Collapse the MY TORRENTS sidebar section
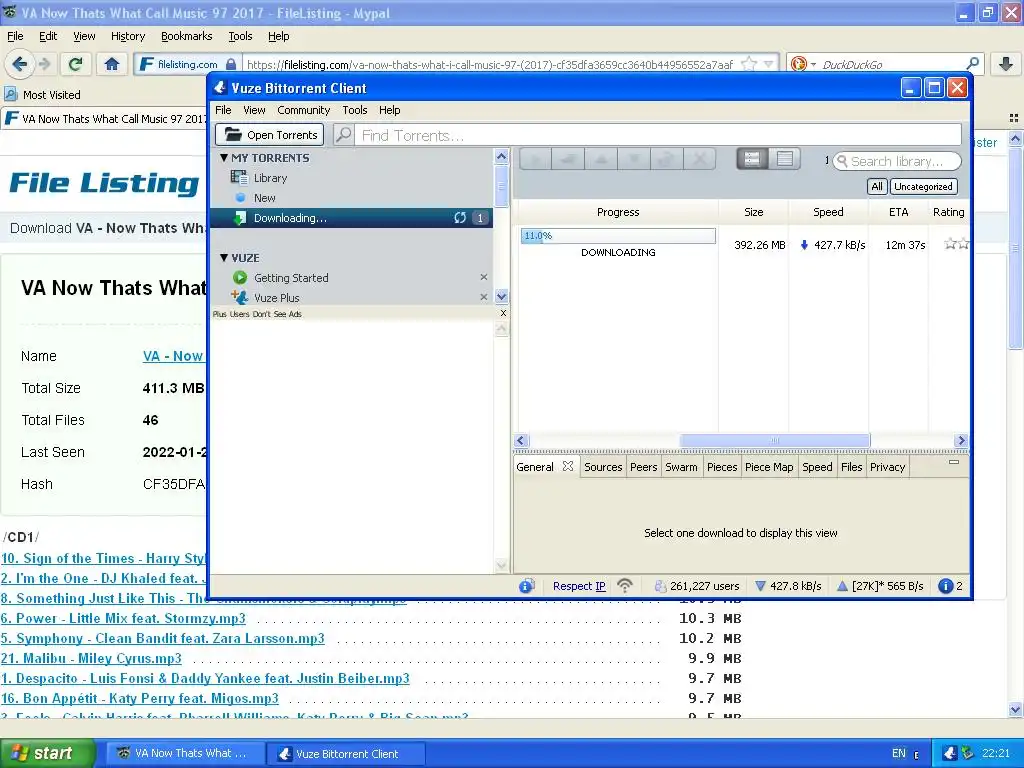1024x768 pixels. point(224,157)
